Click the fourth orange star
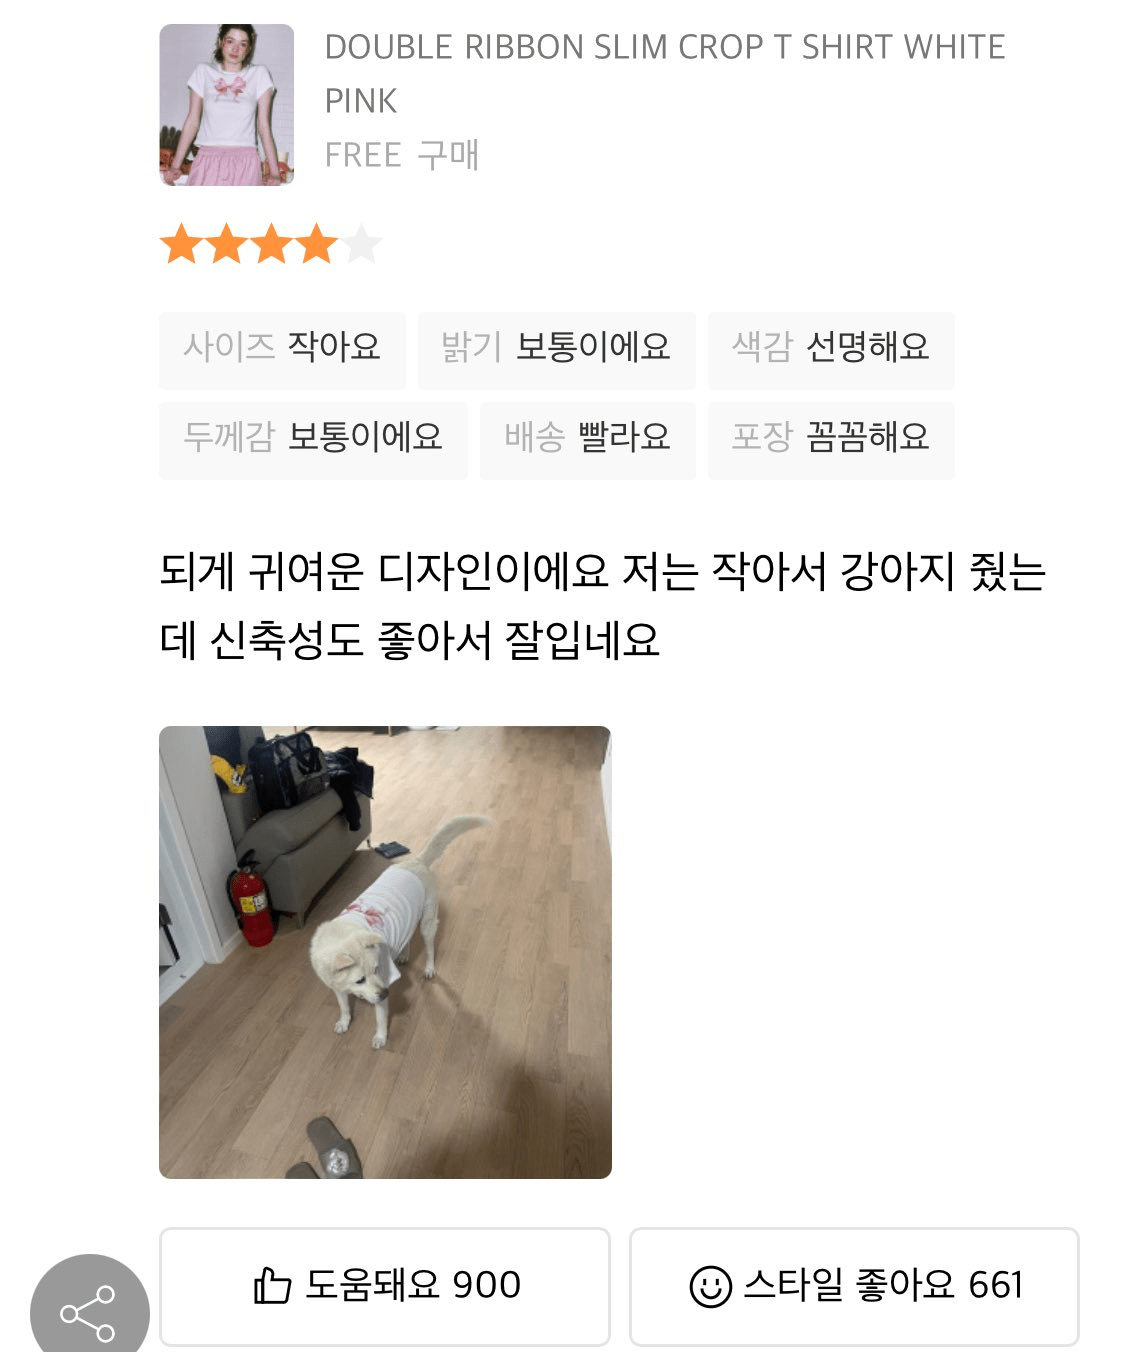 [x=316, y=244]
